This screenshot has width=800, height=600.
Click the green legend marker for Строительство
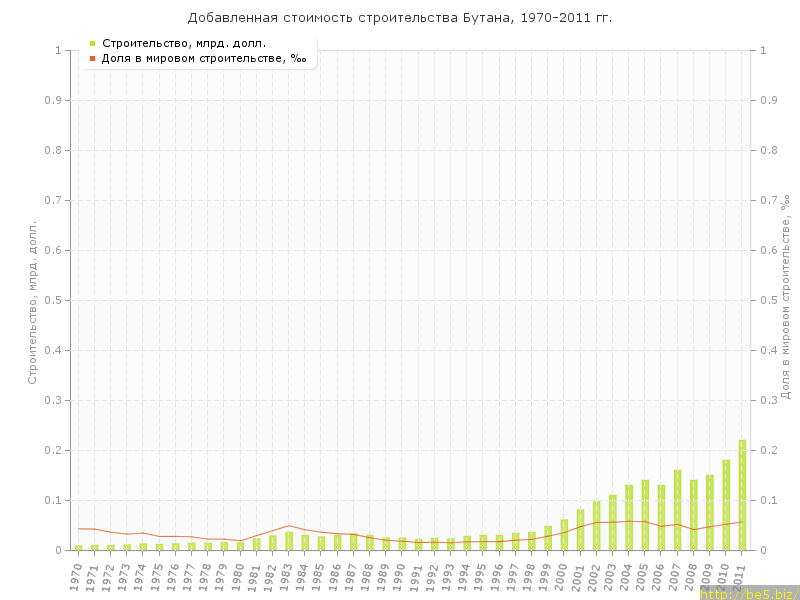click(92, 43)
